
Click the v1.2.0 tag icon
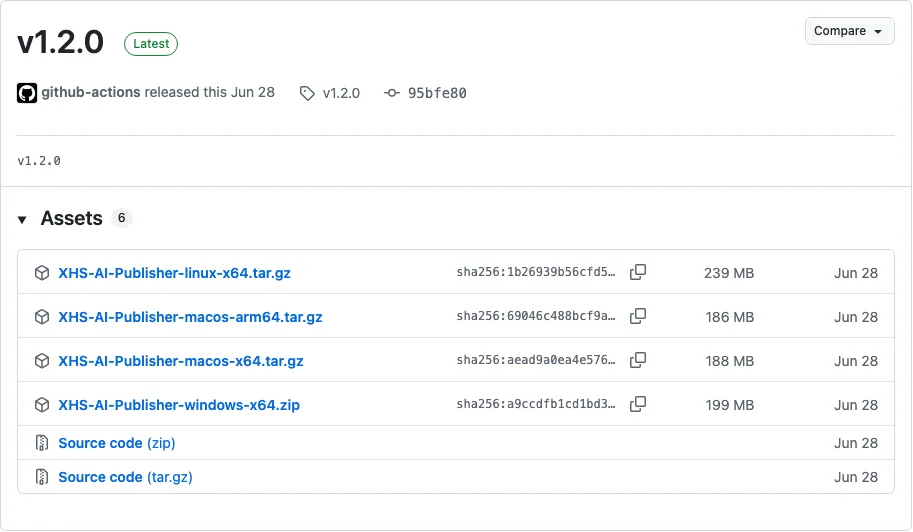(x=307, y=93)
